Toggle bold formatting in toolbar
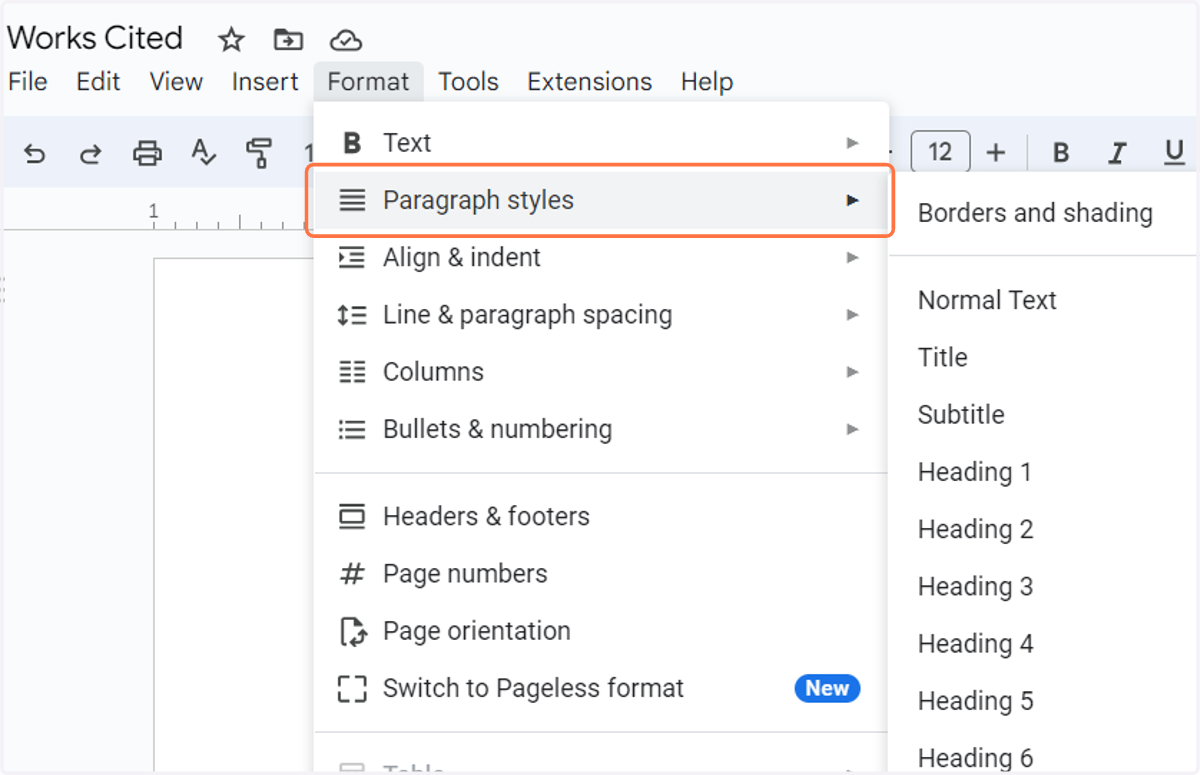Screen dimensions: 1200x775 [1061, 153]
